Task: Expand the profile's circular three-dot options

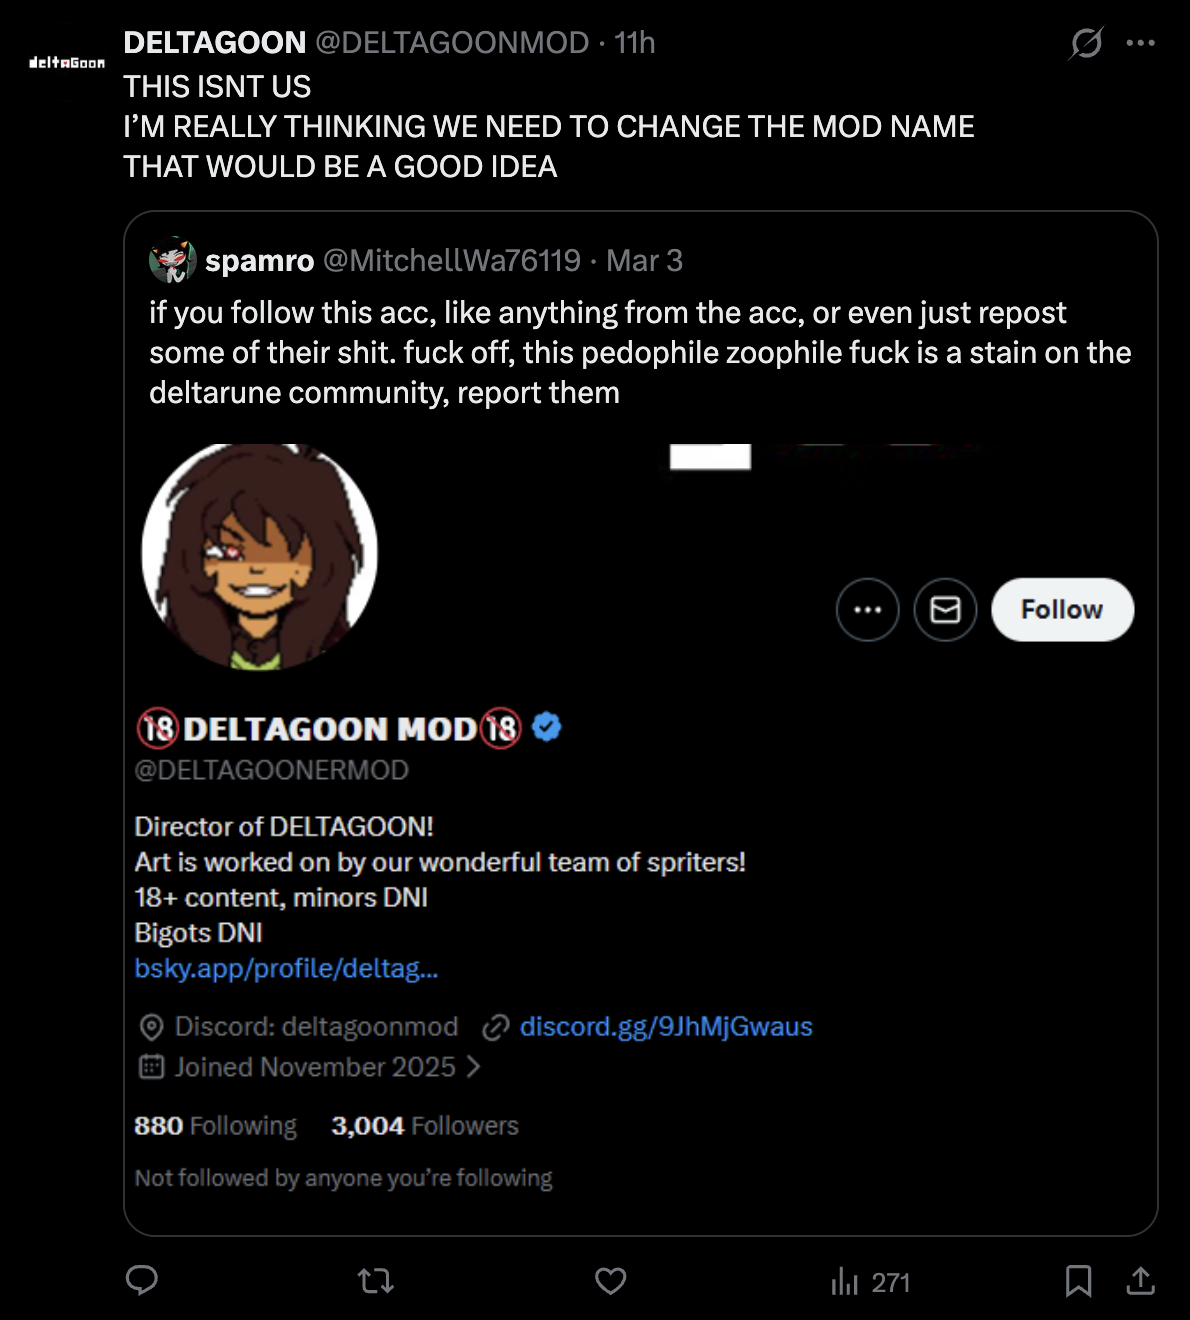Action: click(x=867, y=609)
